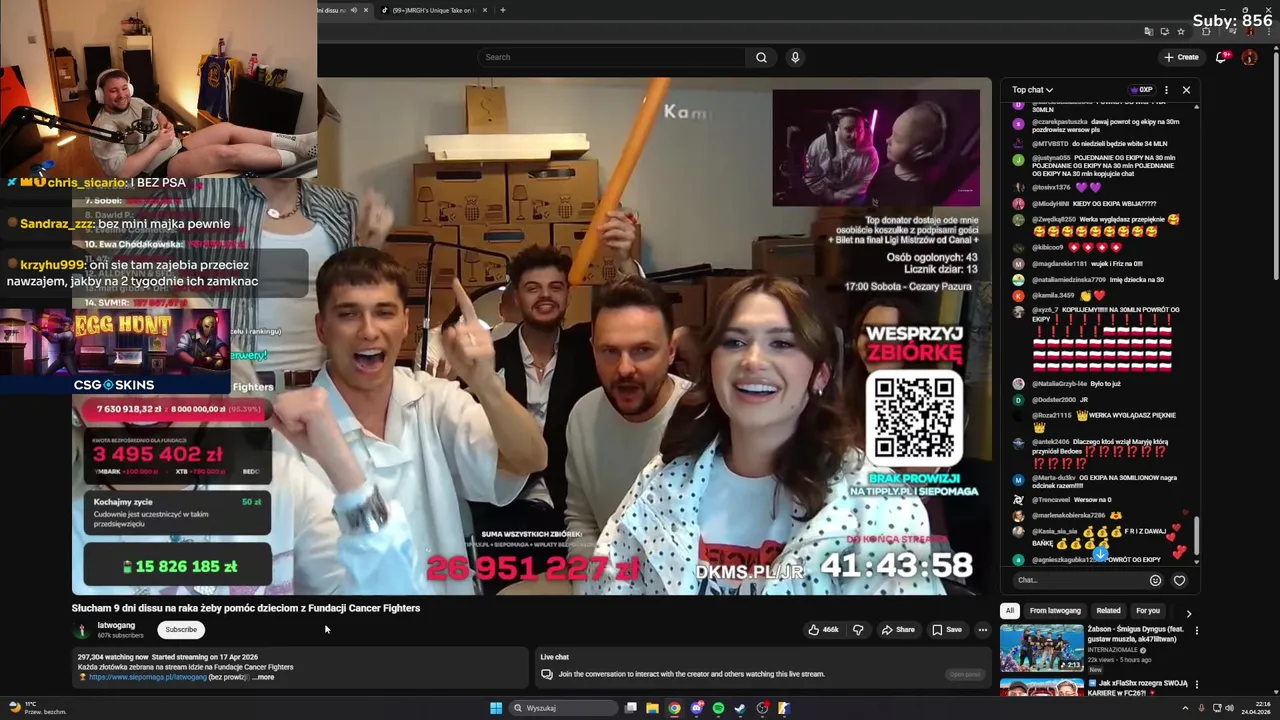Select the For you filter chip
The height and width of the screenshot is (720, 1280).
[1148, 611]
